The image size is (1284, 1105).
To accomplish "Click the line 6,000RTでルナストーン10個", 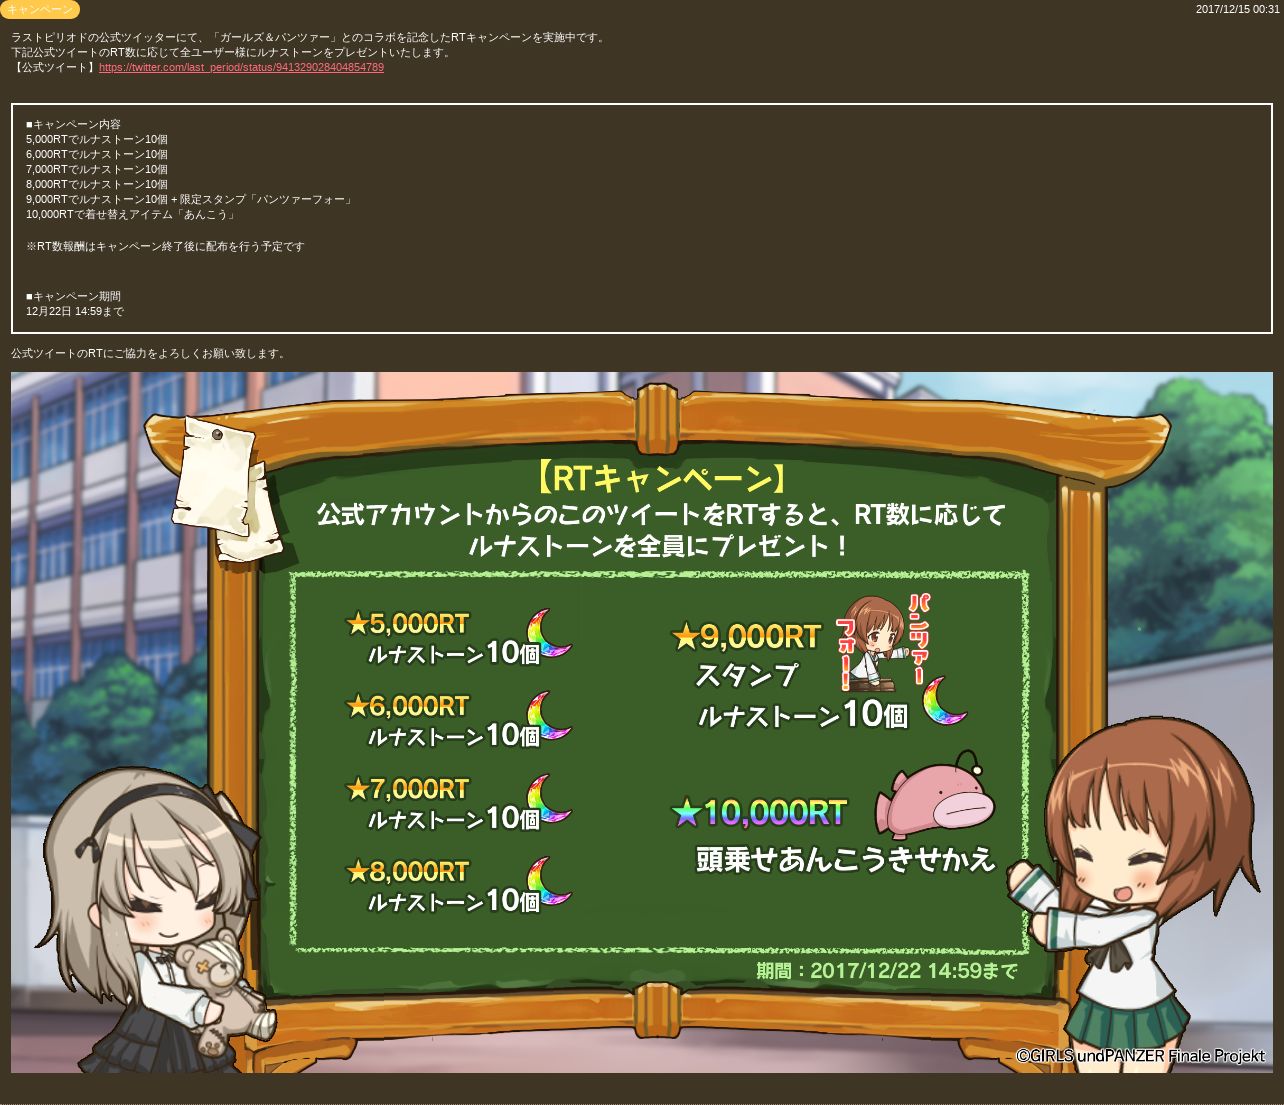I will [97, 154].
